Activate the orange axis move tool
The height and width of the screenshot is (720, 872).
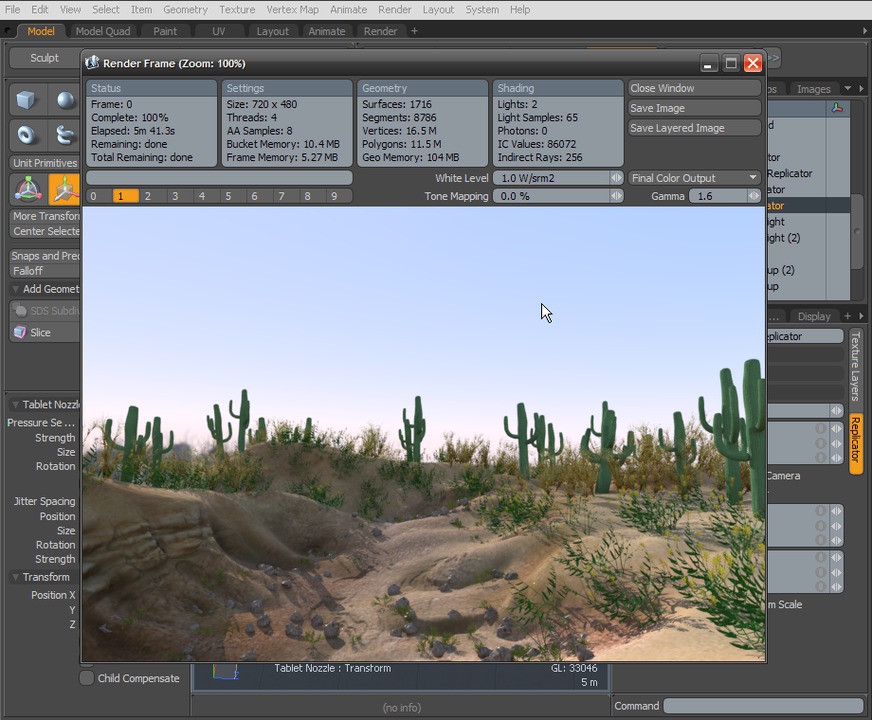(x=64, y=189)
